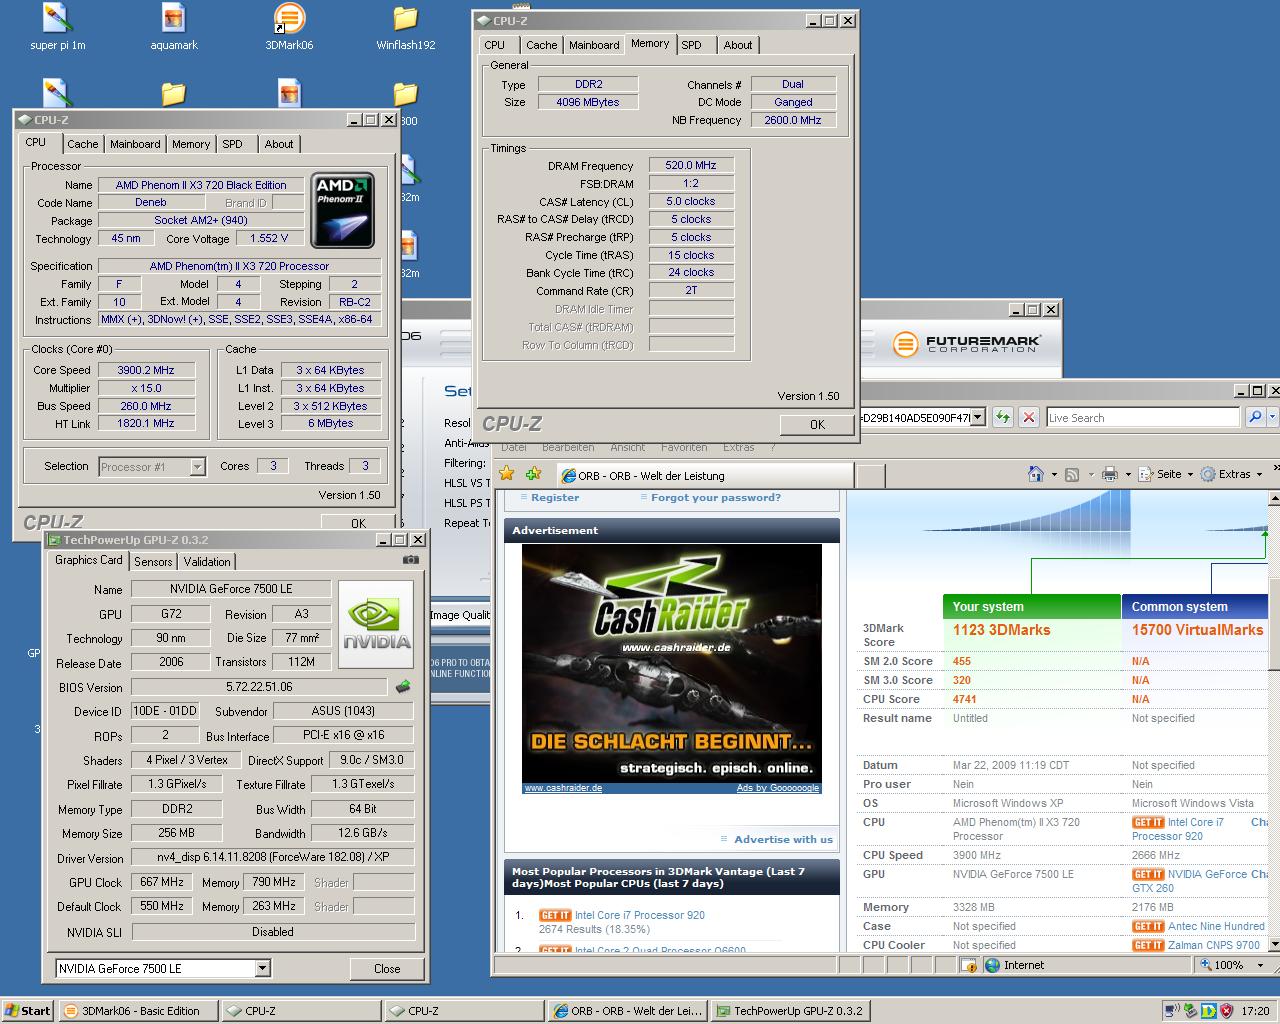Screen dimensions: 1280x1024
Task: Click the Advertise with us link
Action: coord(783,839)
